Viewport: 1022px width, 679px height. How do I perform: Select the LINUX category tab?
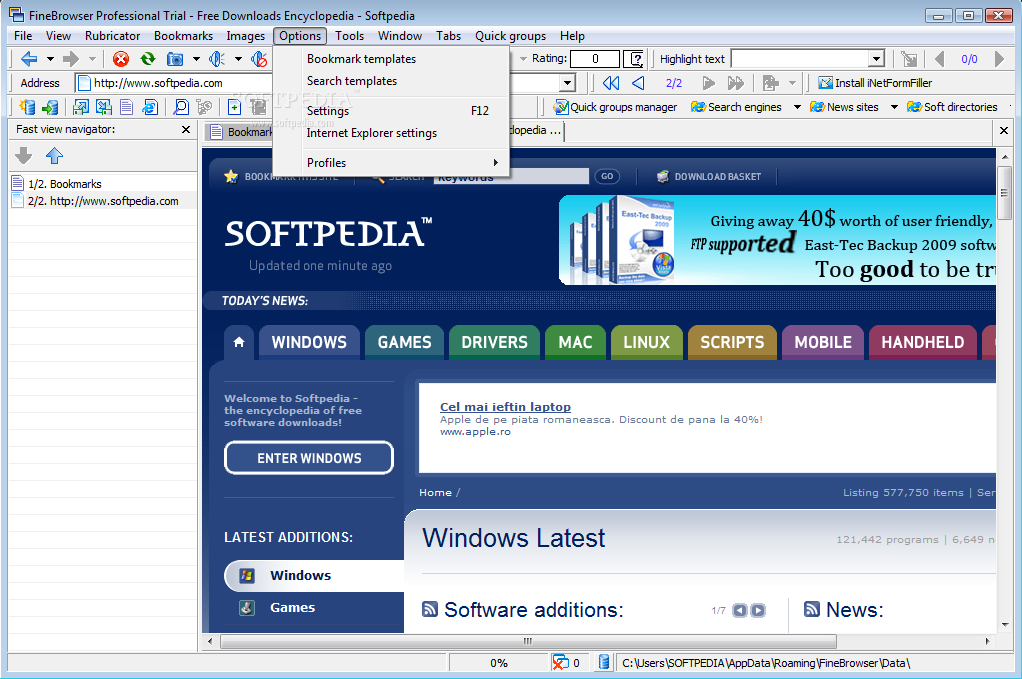click(x=647, y=342)
